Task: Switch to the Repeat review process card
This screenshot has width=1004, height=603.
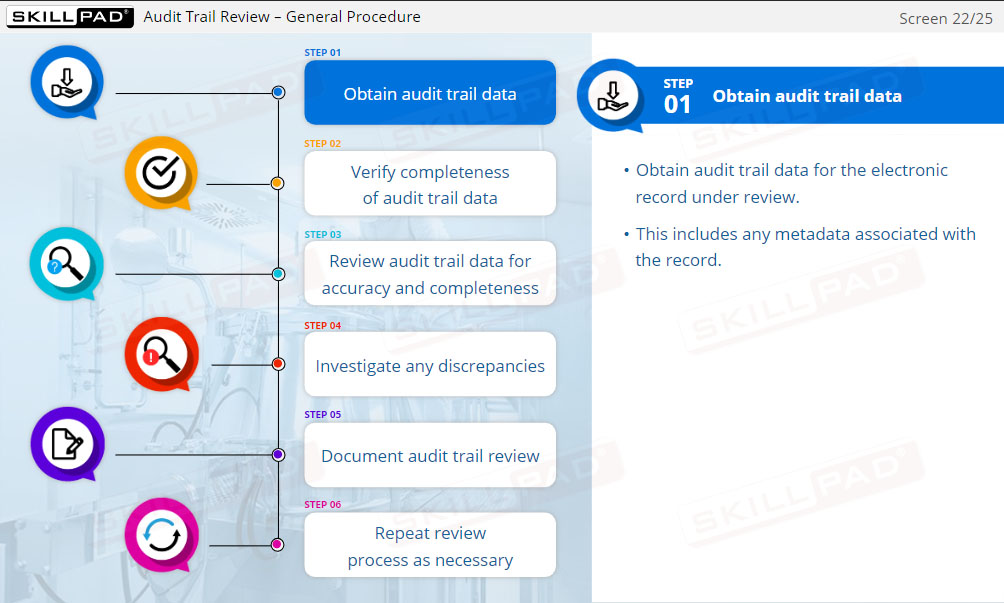Action: coord(429,544)
